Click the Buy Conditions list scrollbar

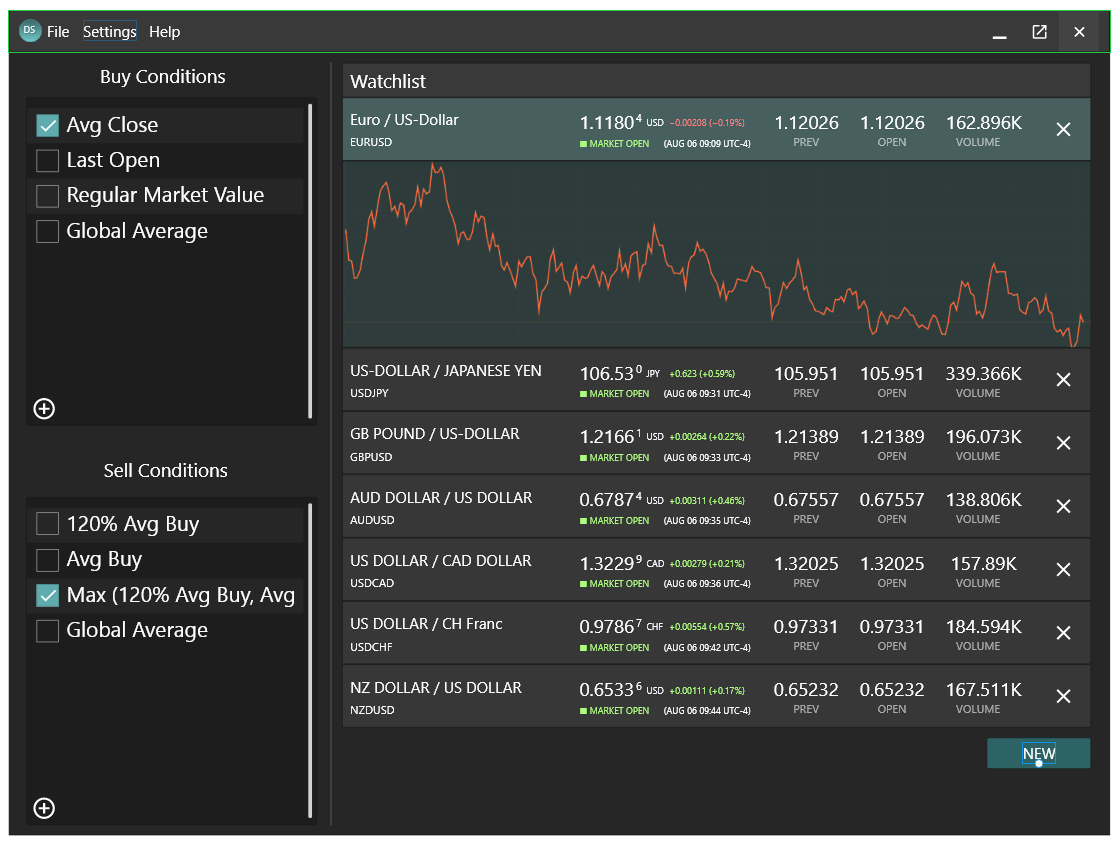310,260
